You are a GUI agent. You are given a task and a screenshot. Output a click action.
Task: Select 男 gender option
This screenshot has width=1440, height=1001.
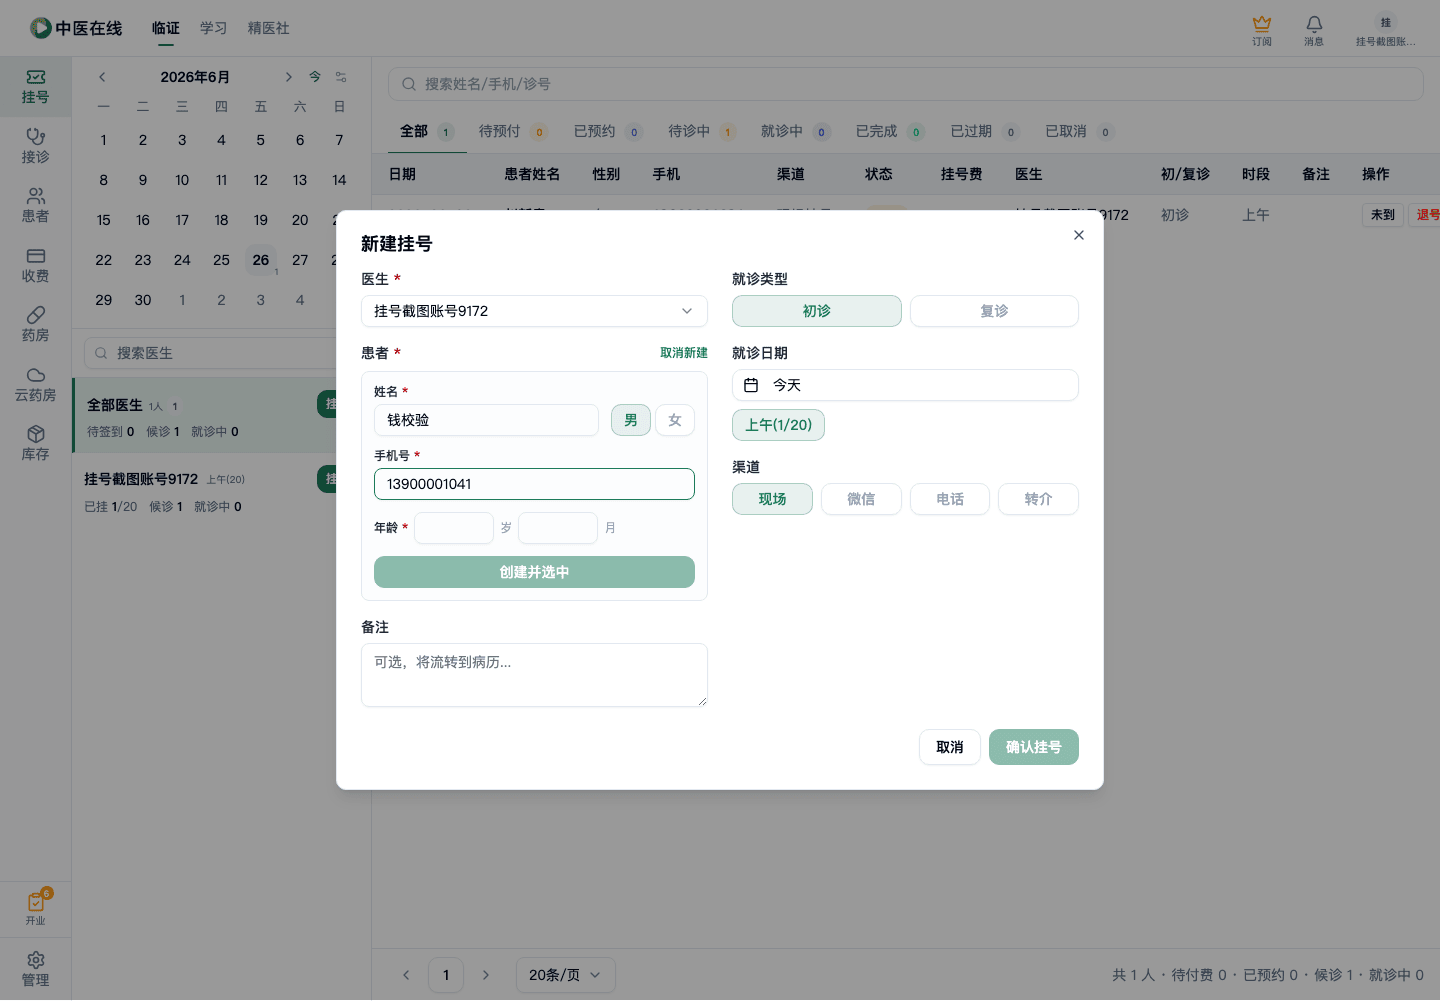click(631, 420)
